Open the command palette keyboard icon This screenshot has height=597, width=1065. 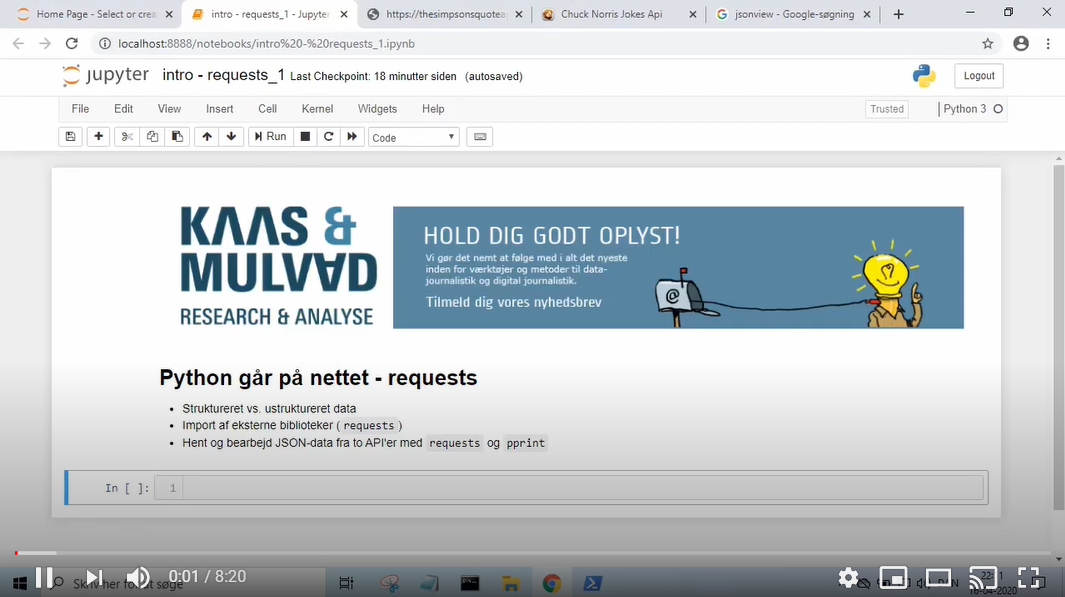coord(480,137)
